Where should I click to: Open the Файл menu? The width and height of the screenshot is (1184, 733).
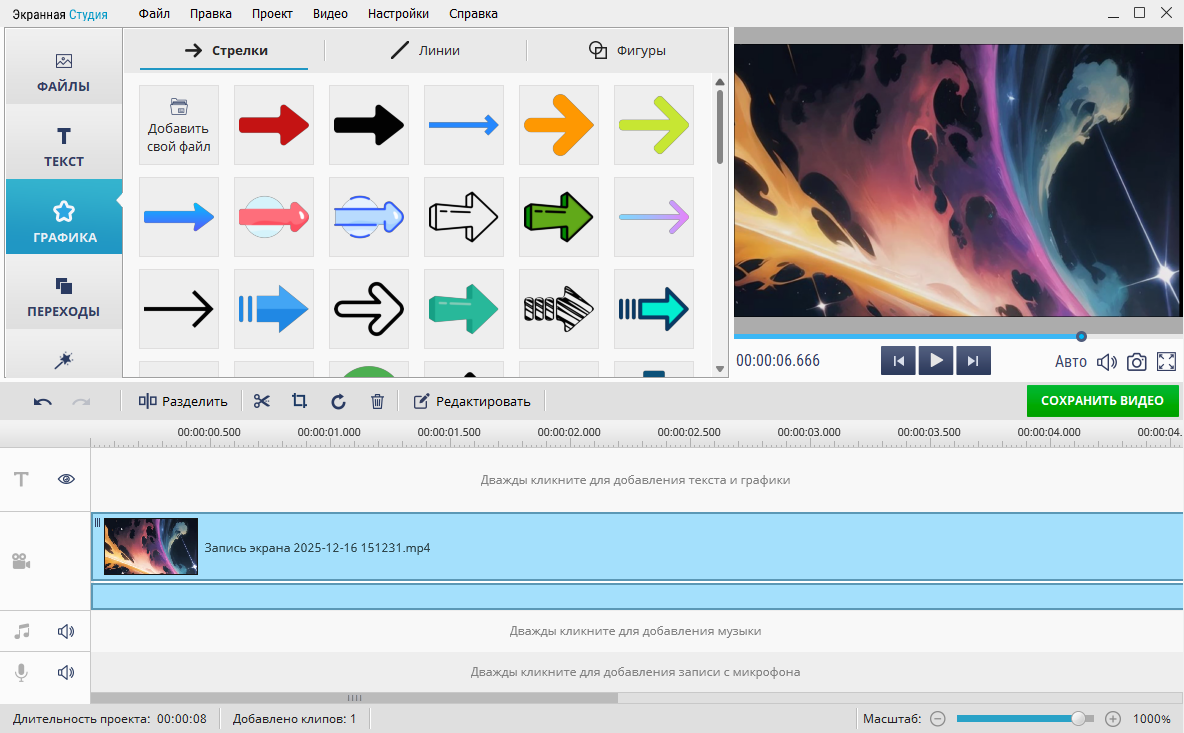pyautogui.click(x=154, y=14)
